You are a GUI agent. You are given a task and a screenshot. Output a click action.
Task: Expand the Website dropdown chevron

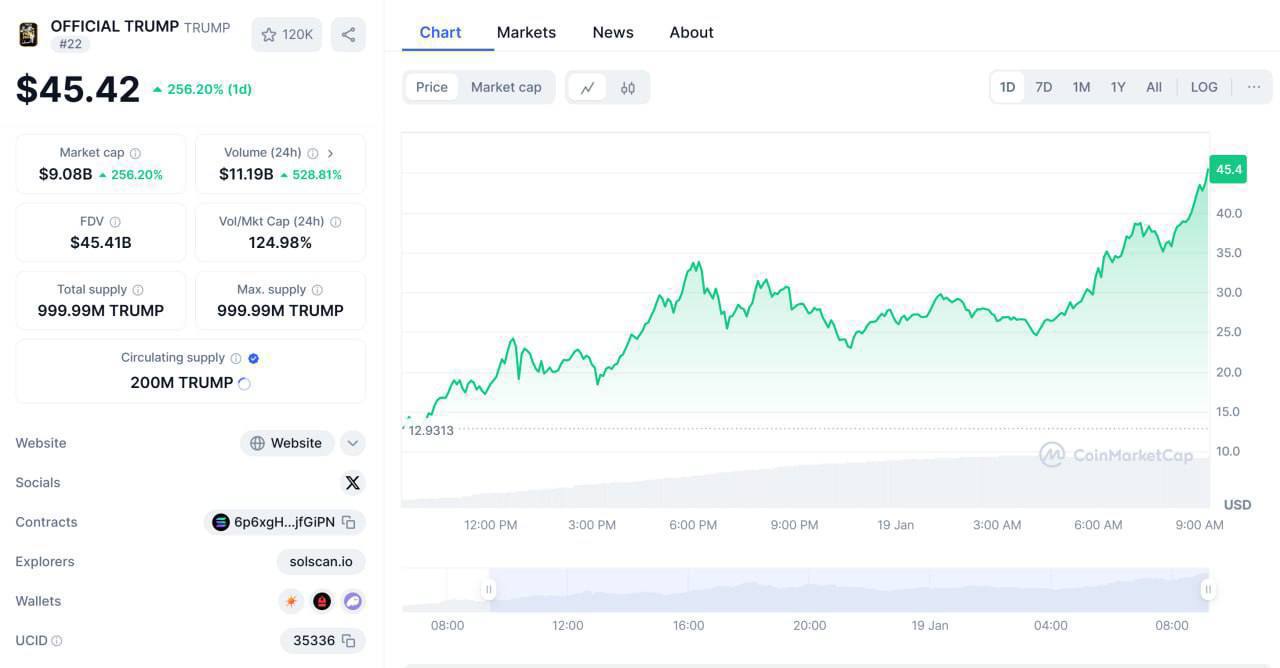pos(352,443)
